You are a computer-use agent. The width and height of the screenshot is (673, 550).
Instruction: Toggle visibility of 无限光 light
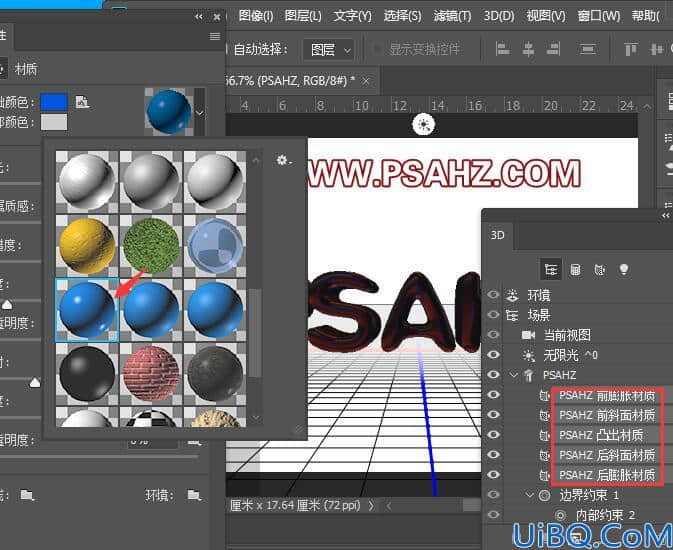494,355
